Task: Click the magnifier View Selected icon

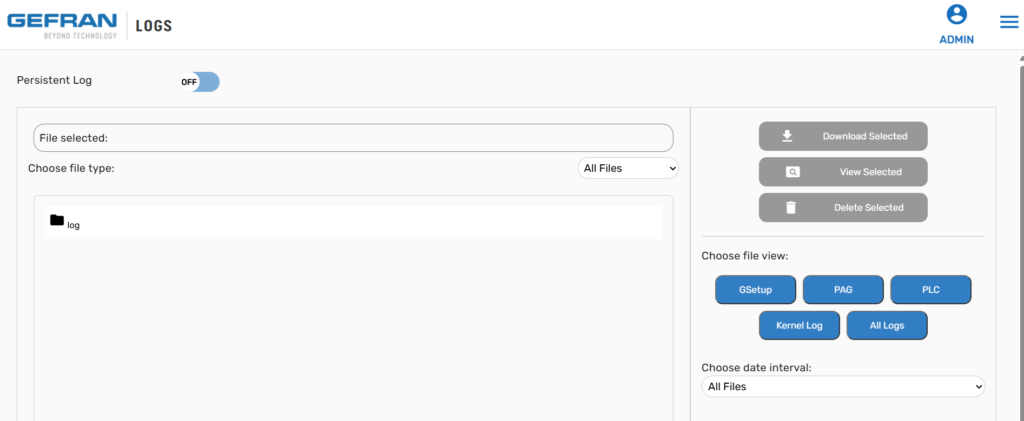Action: tap(792, 172)
